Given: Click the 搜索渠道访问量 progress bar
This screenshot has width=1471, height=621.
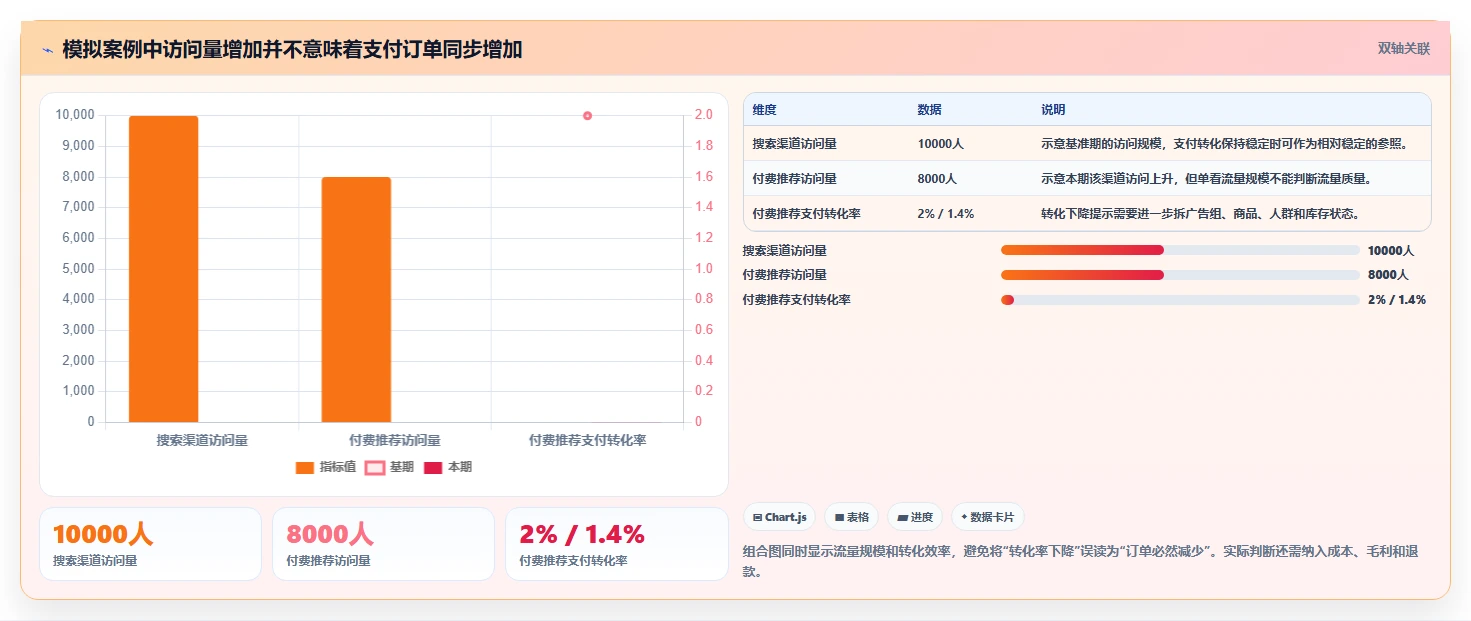Looking at the screenshot, I should tap(1180, 250).
